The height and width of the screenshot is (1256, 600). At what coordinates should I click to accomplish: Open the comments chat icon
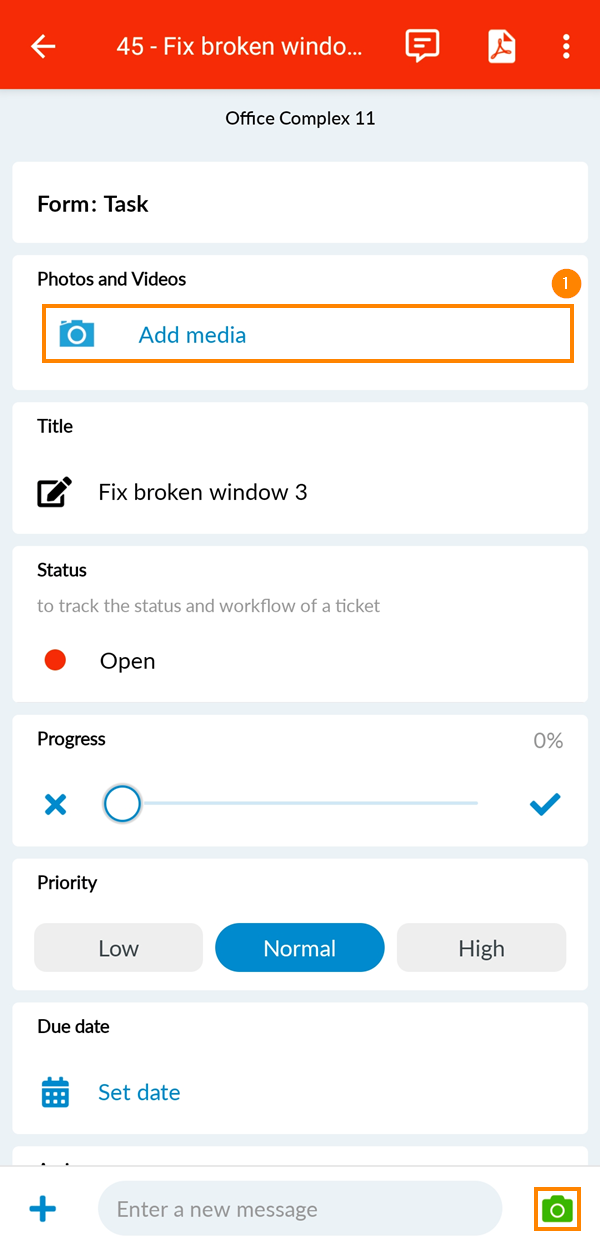pos(422,46)
